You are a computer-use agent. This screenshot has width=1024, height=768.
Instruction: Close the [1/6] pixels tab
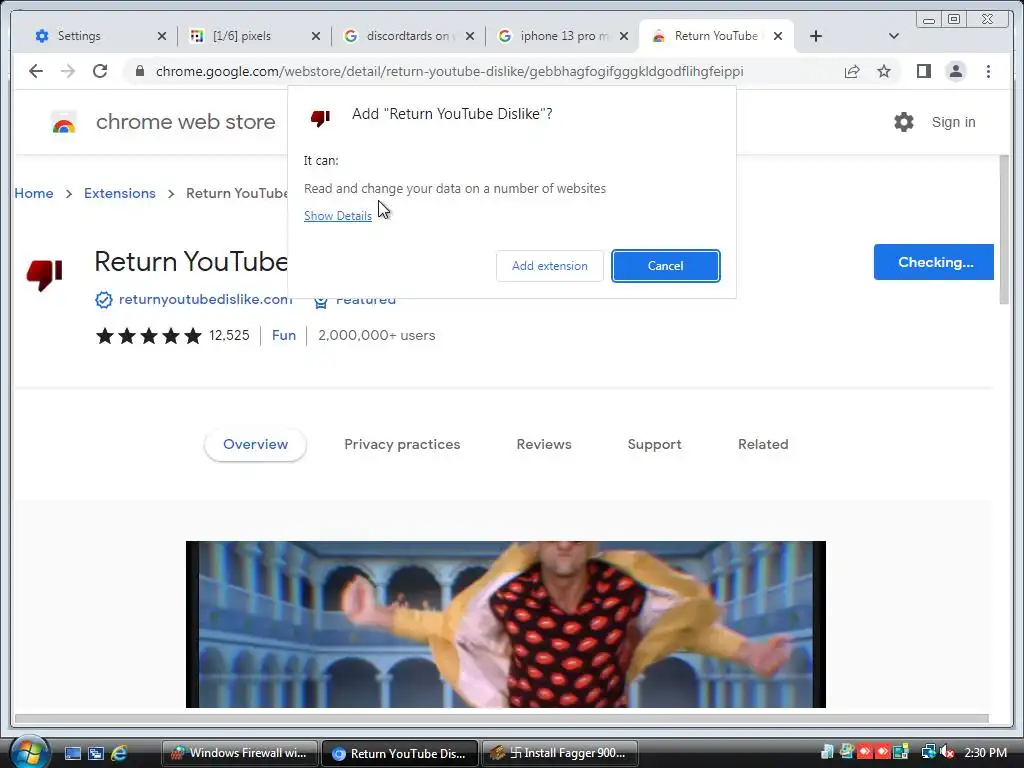point(316,37)
